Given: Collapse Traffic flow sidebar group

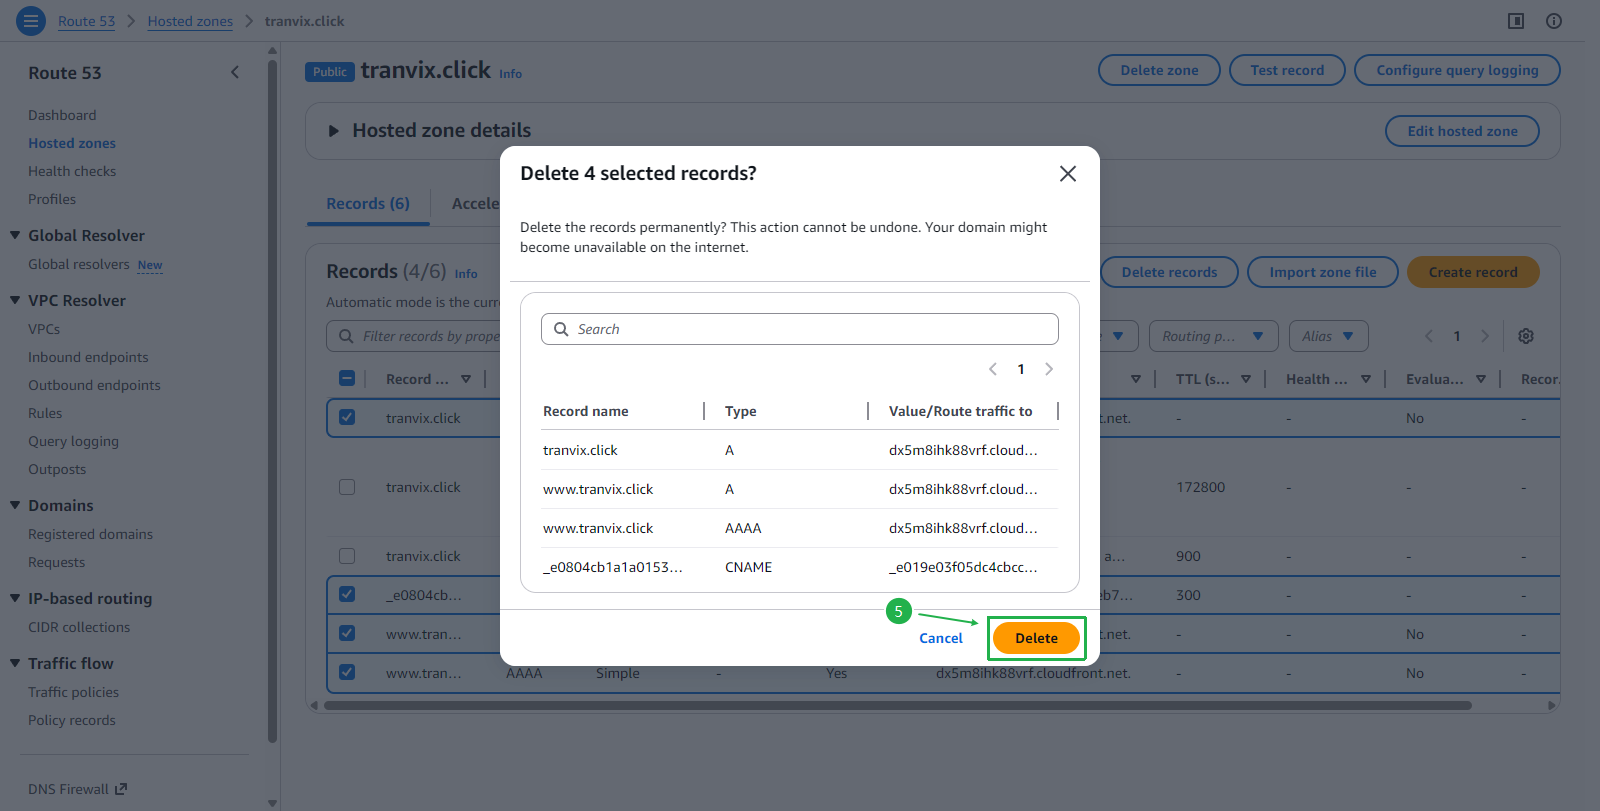Looking at the screenshot, I should [x=15, y=663].
